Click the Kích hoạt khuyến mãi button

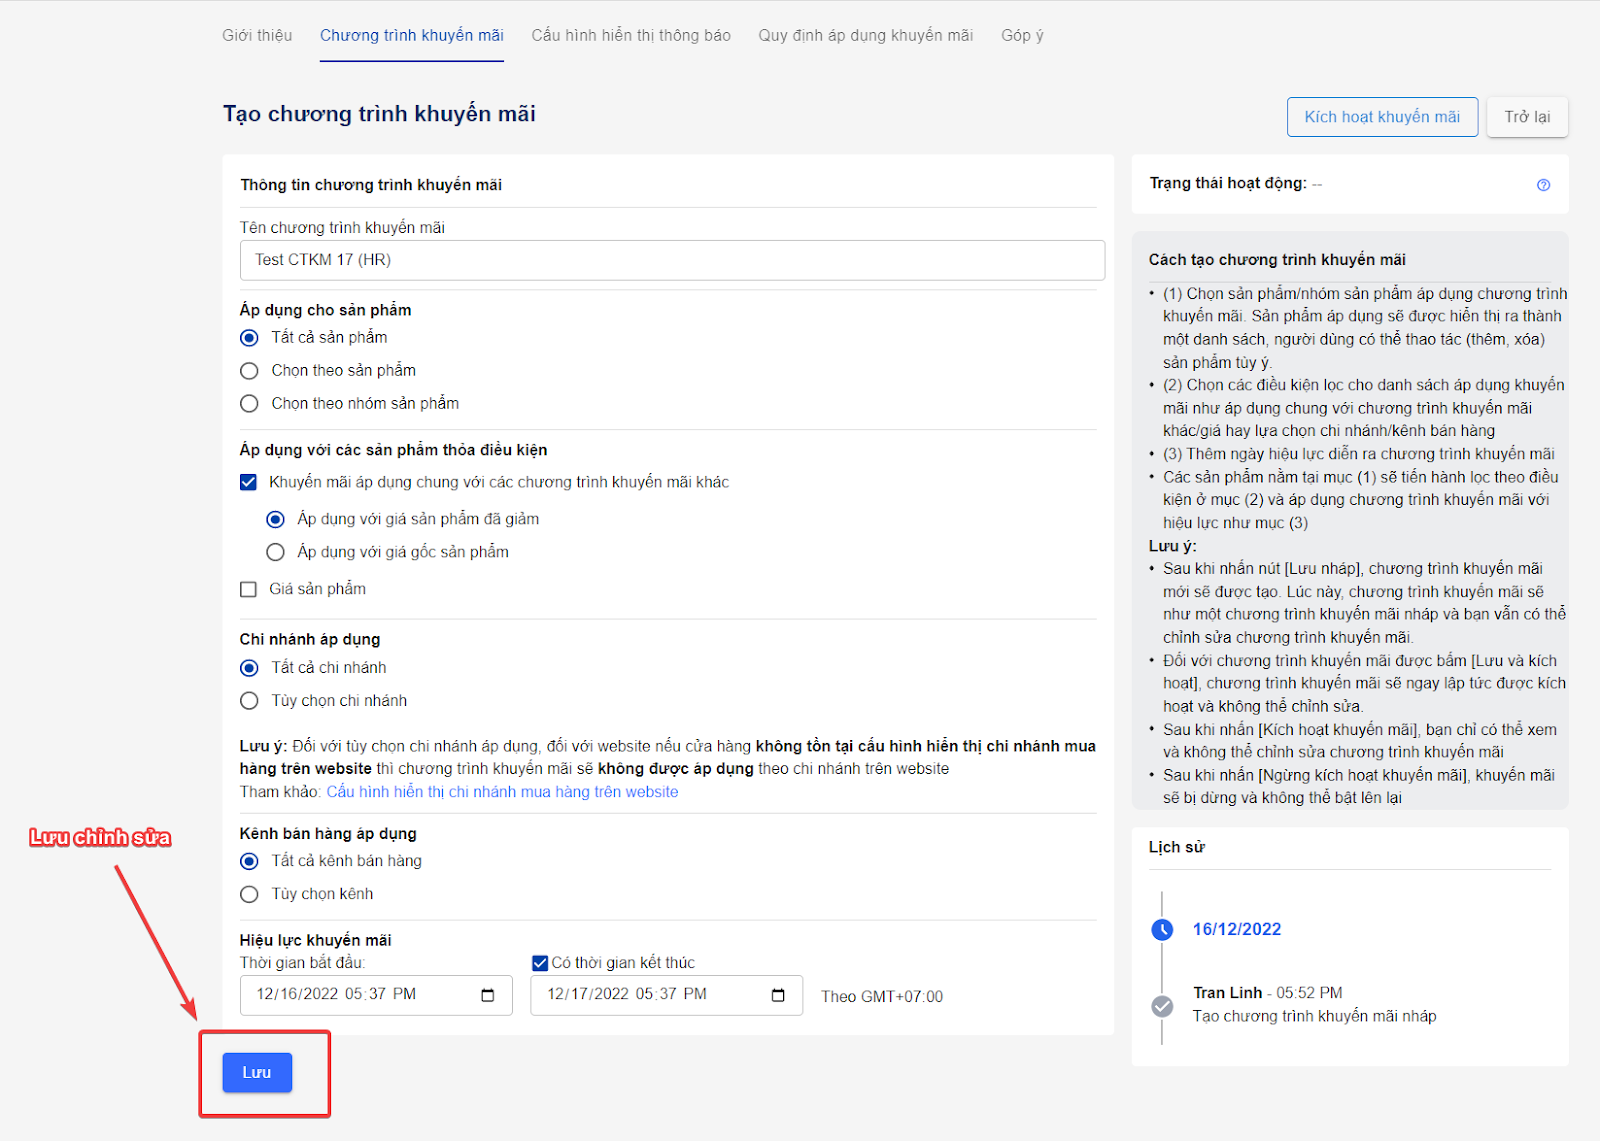pos(1382,117)
